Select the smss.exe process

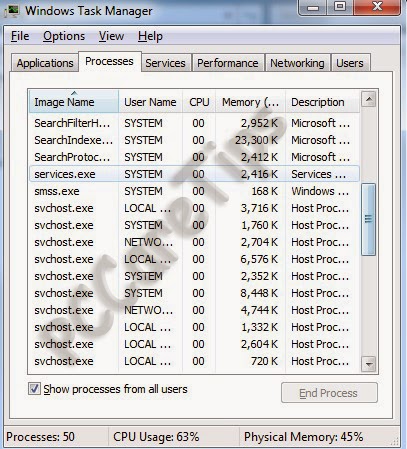194,191
